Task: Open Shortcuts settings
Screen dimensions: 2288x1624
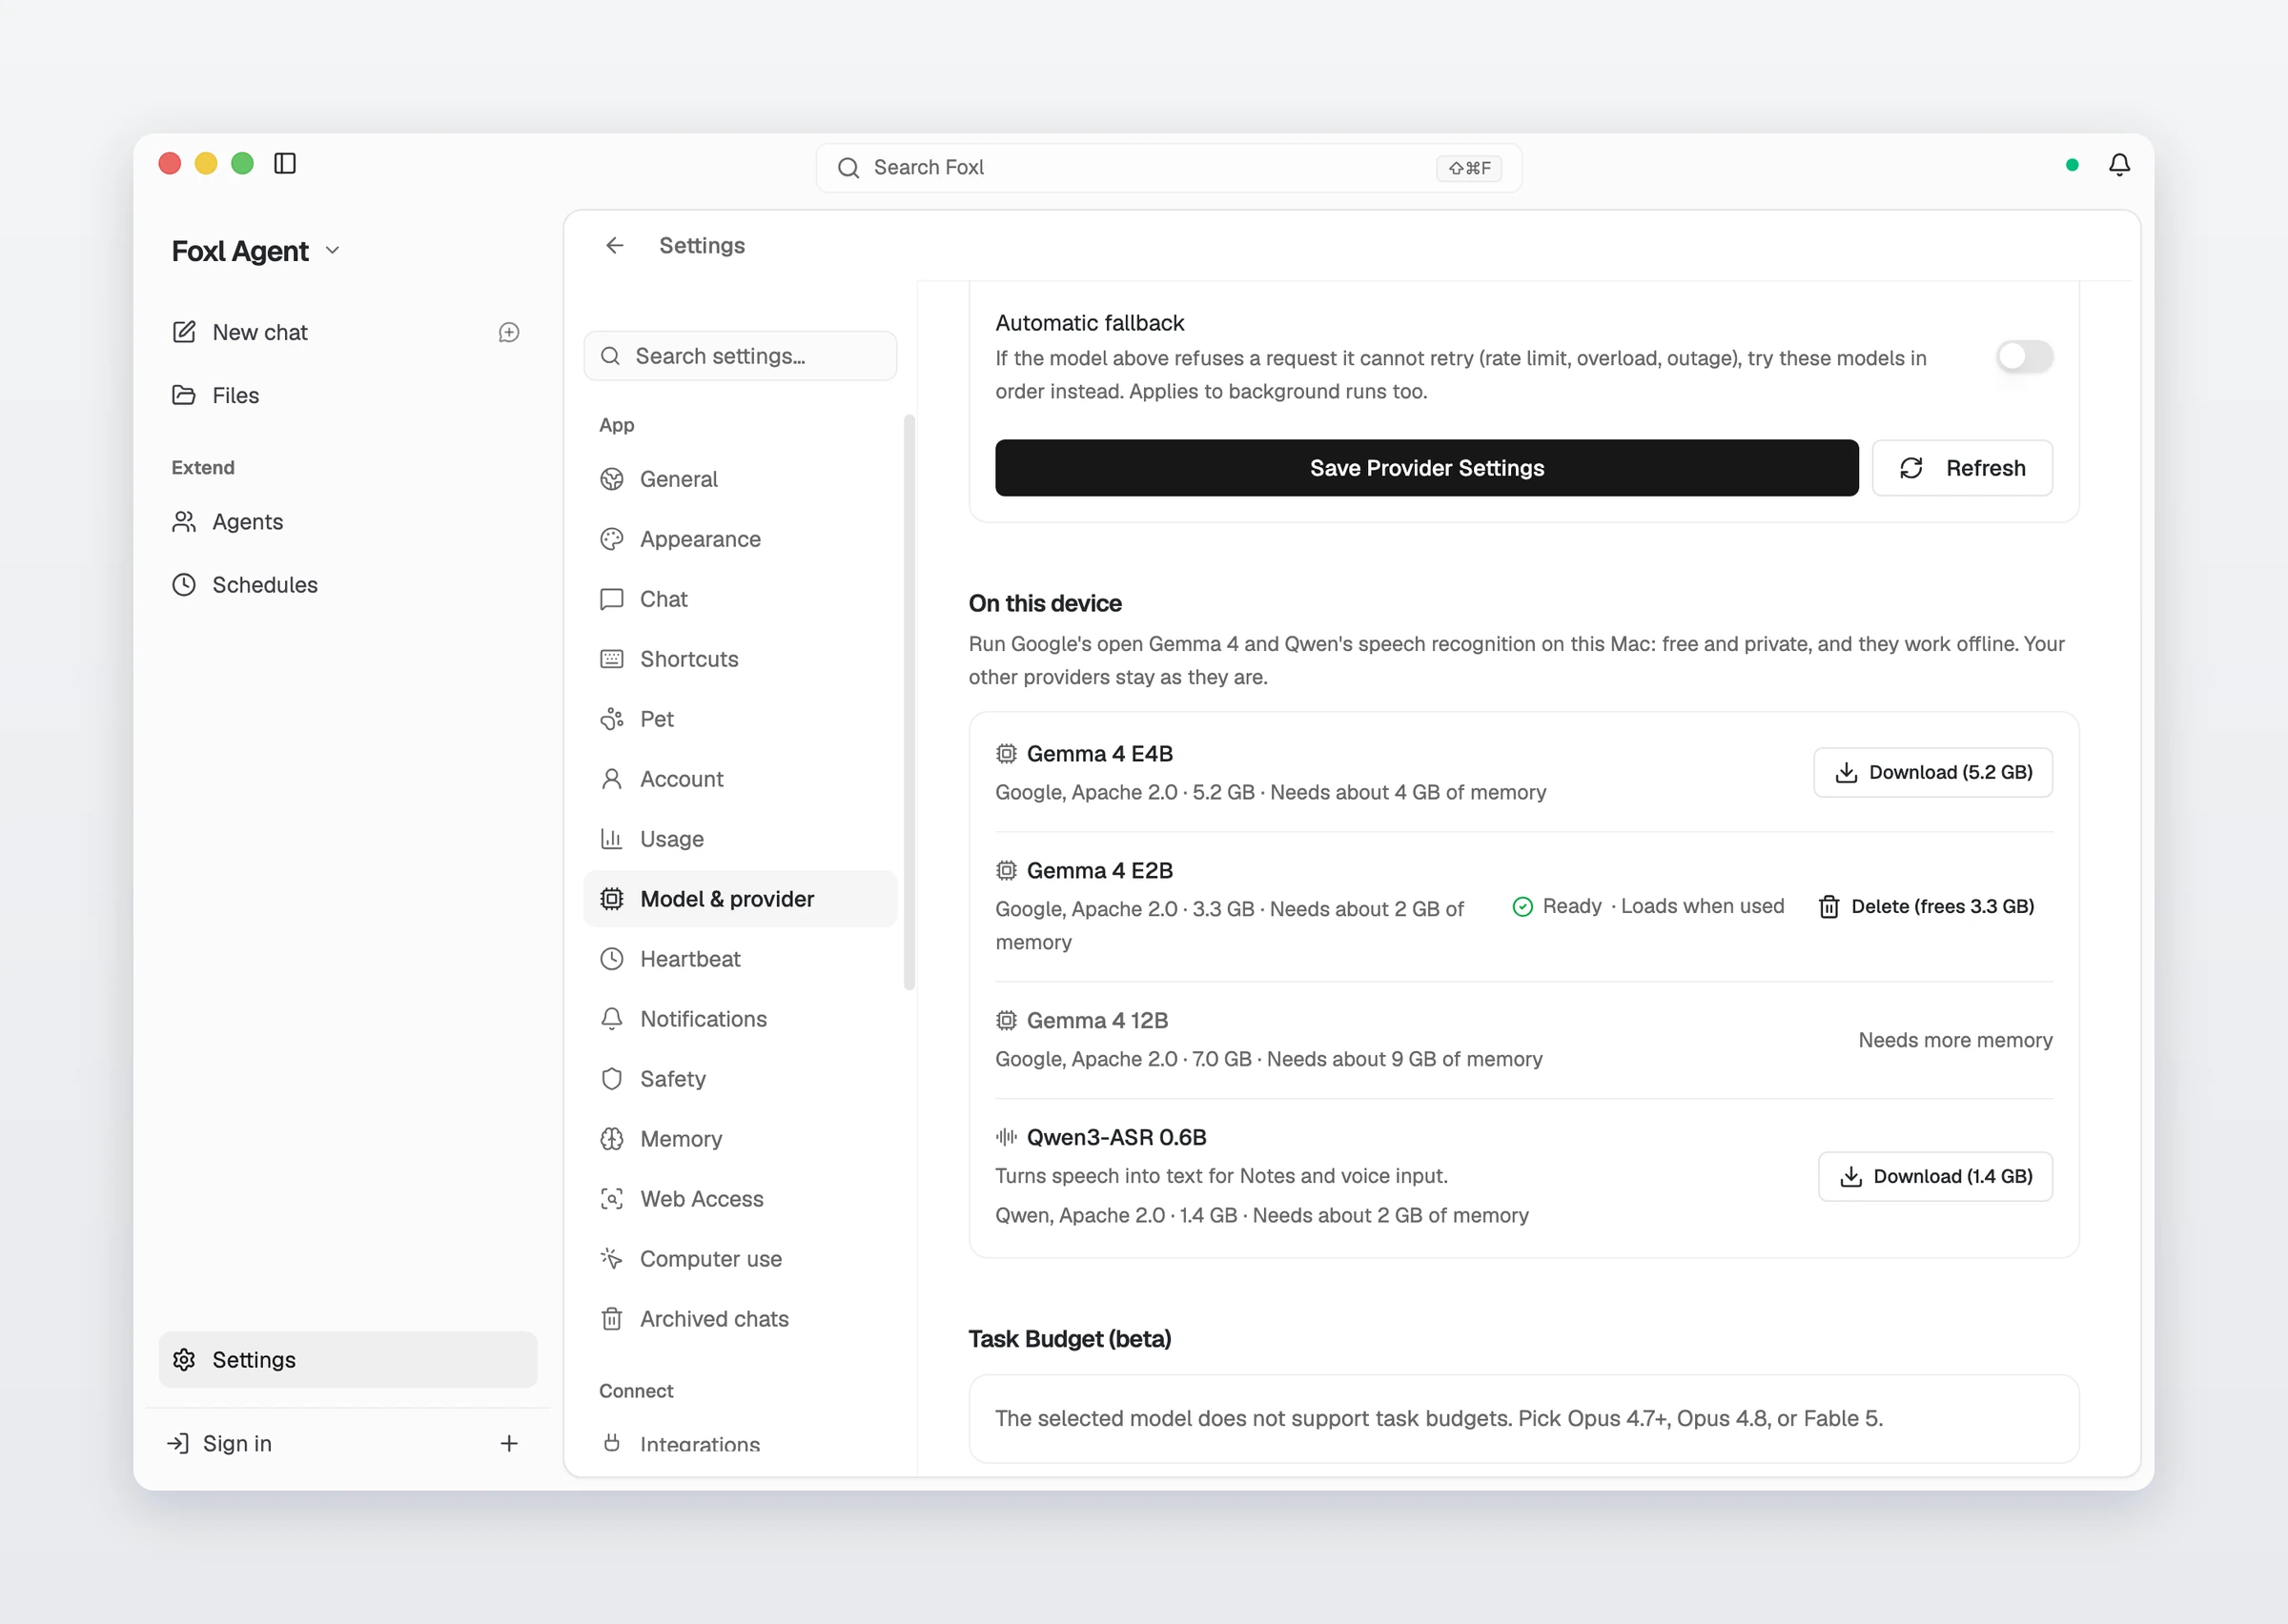Action: click(740, 659)
